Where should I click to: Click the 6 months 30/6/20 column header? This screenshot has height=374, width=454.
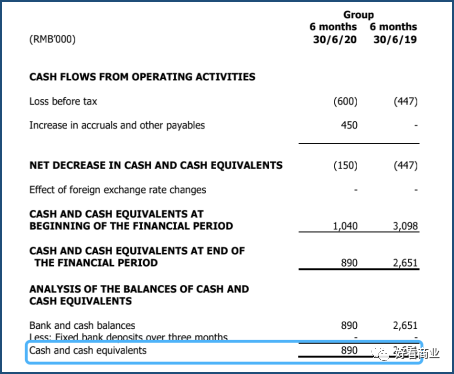pyautogui.click(x=333, y=33)
